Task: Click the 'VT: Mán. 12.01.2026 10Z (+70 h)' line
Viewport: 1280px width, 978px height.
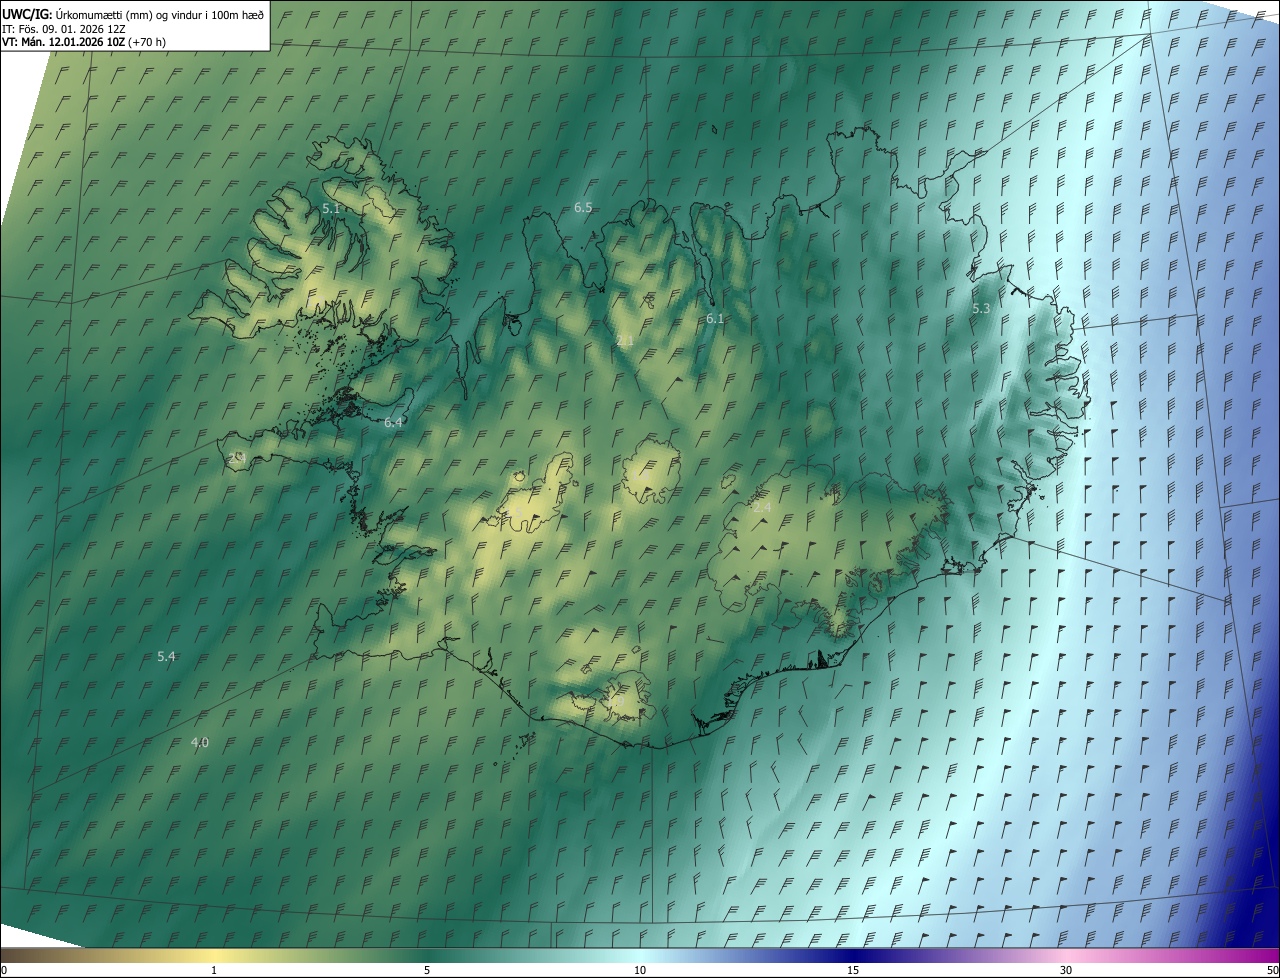Action: pyautogui.click(x=84, y=42)
